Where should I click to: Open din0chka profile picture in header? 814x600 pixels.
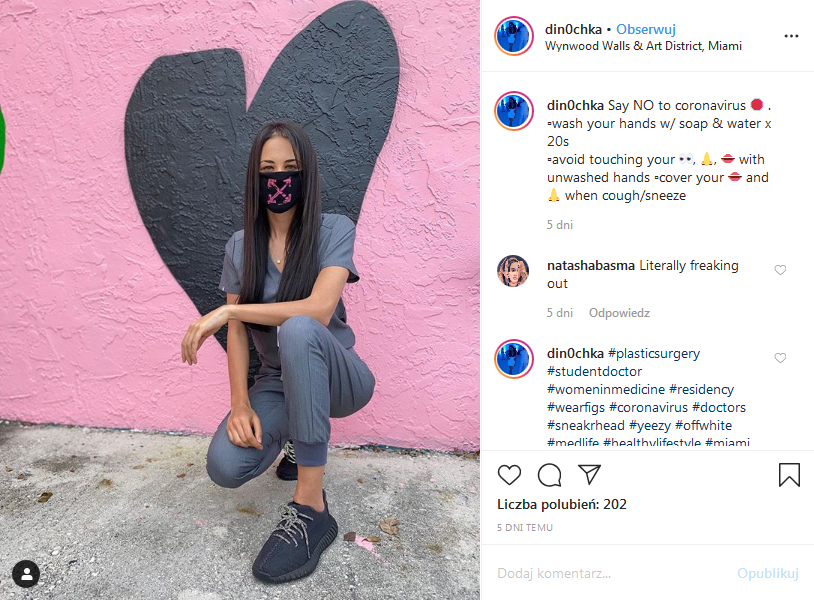pos(513,36)
